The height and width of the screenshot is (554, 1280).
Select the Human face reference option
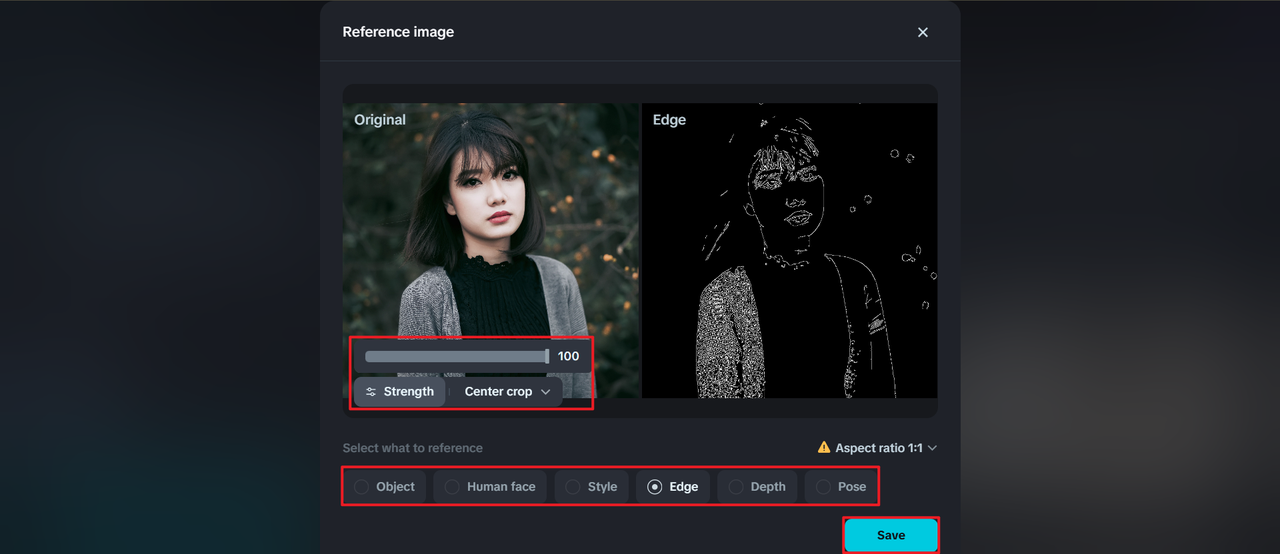click(490, 487)
